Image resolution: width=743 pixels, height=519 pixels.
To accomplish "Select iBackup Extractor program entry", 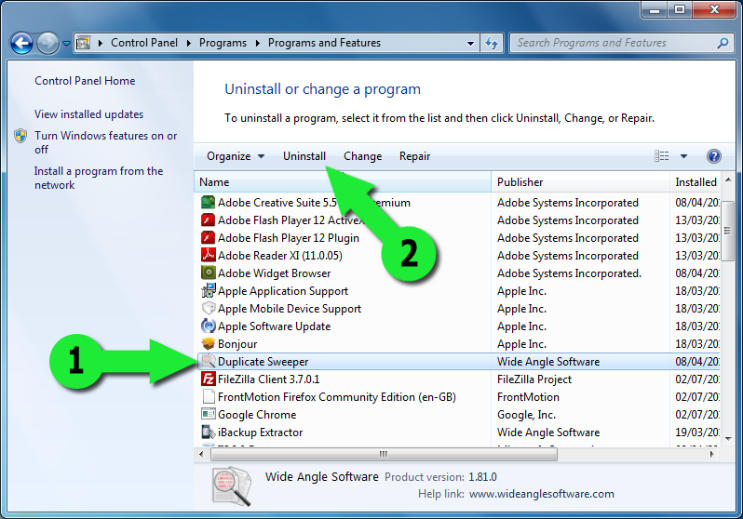I will tap(260, 432).
